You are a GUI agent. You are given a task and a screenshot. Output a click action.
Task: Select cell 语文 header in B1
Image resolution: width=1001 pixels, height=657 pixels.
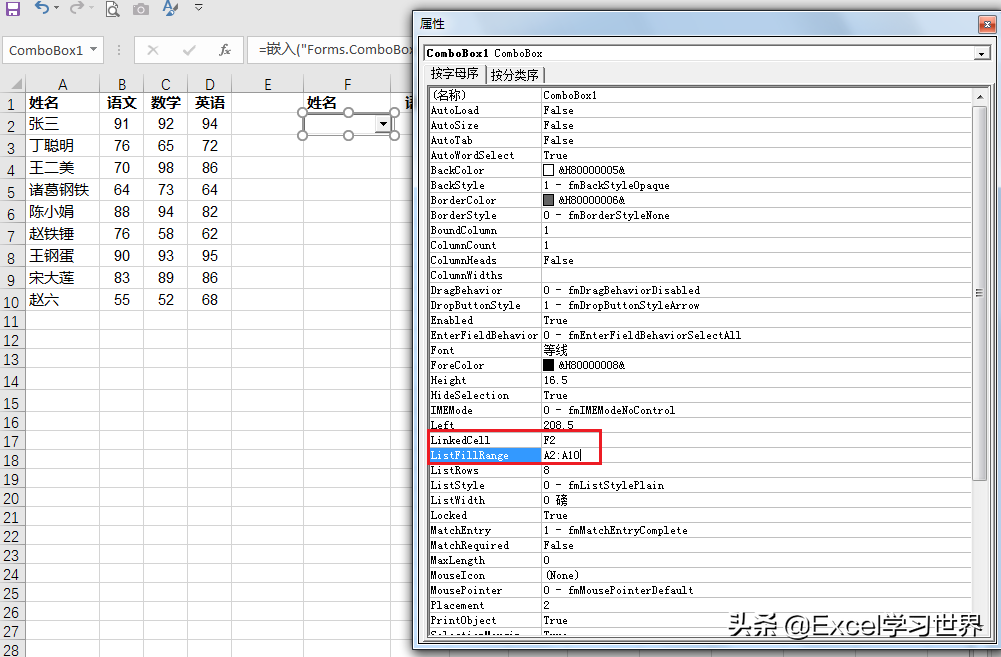[x=121, y=103]
